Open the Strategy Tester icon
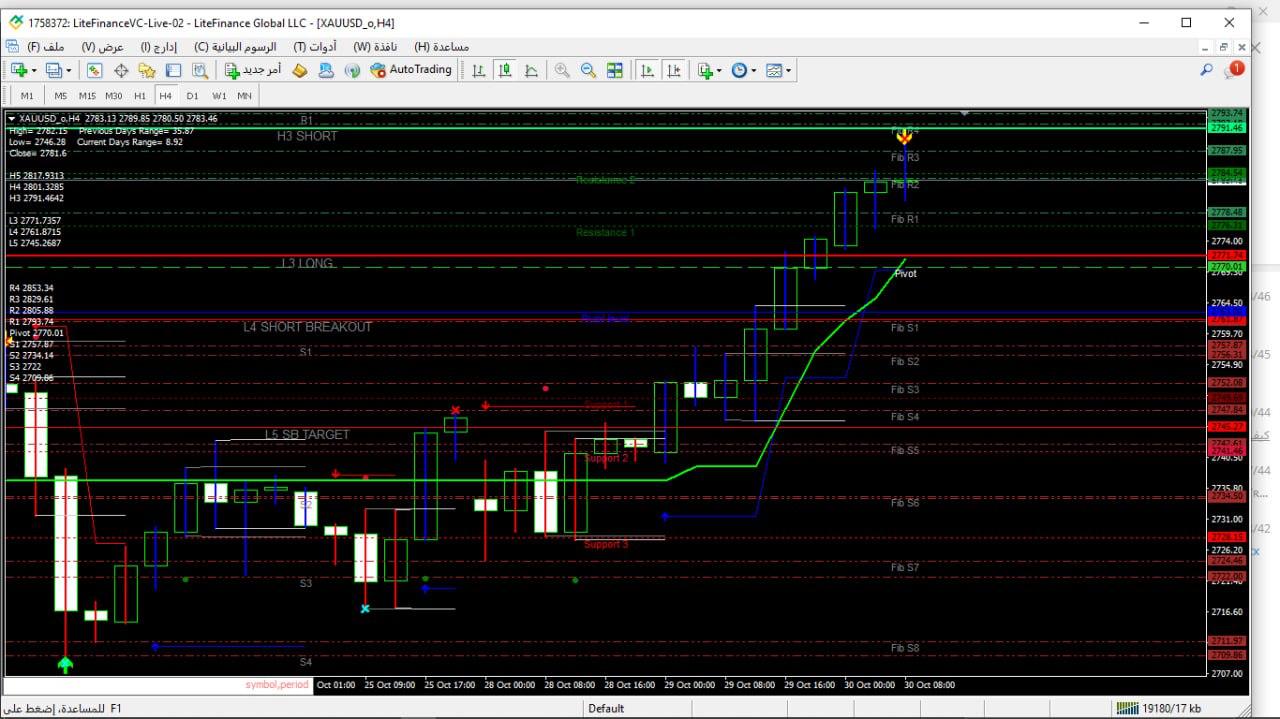The width and height of the screenshot is (1280, 719). point(200,70)
